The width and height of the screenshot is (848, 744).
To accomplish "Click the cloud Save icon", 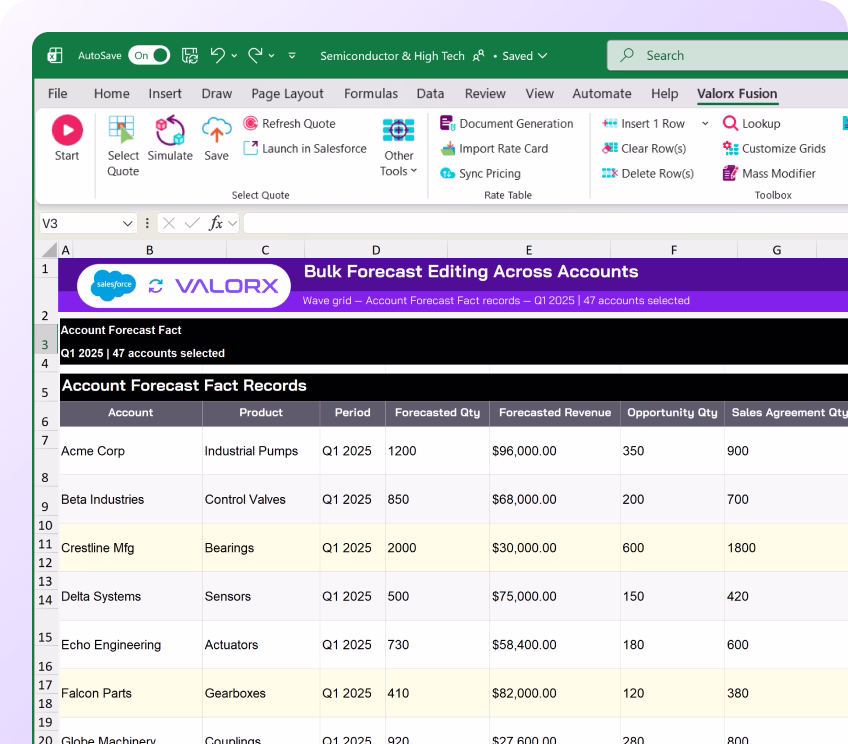I will (x=216, y=130).
